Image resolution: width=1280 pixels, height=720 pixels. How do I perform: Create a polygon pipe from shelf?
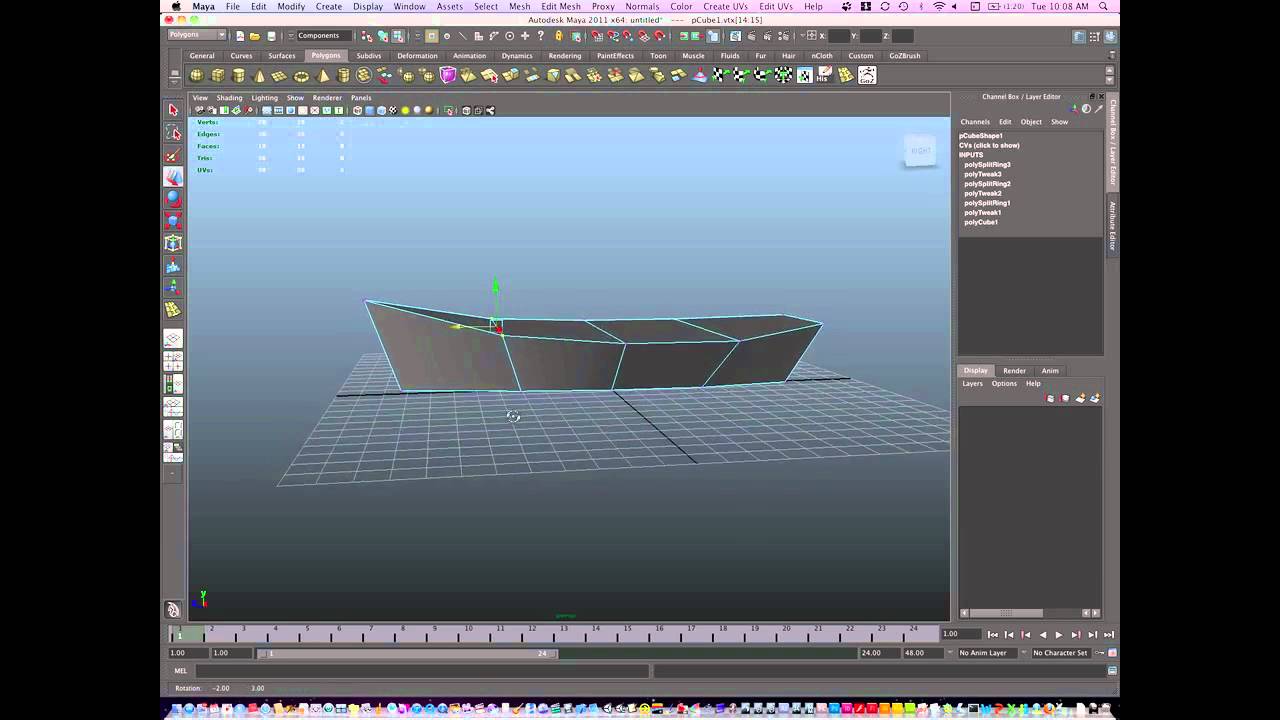[x=343, y=75]
